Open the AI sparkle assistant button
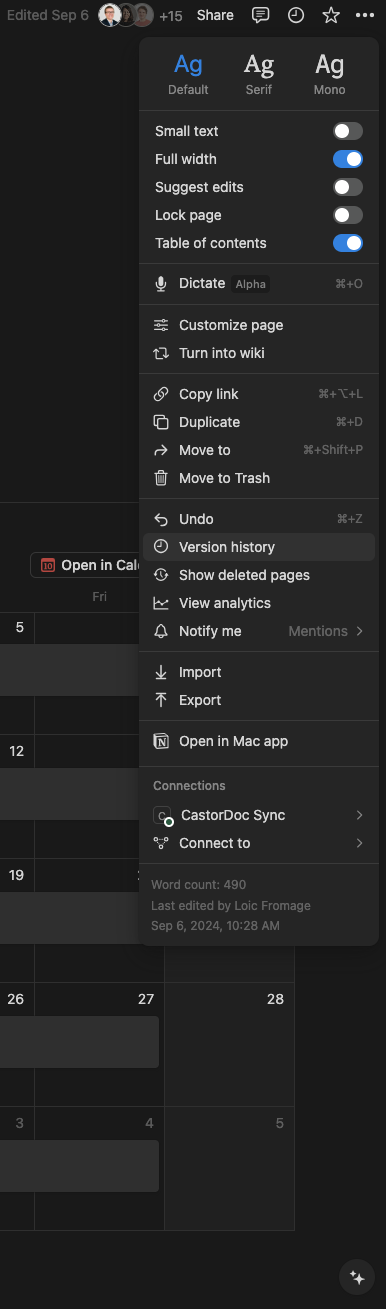The width and height of the screenshot is (386, 1309). 356,1277
